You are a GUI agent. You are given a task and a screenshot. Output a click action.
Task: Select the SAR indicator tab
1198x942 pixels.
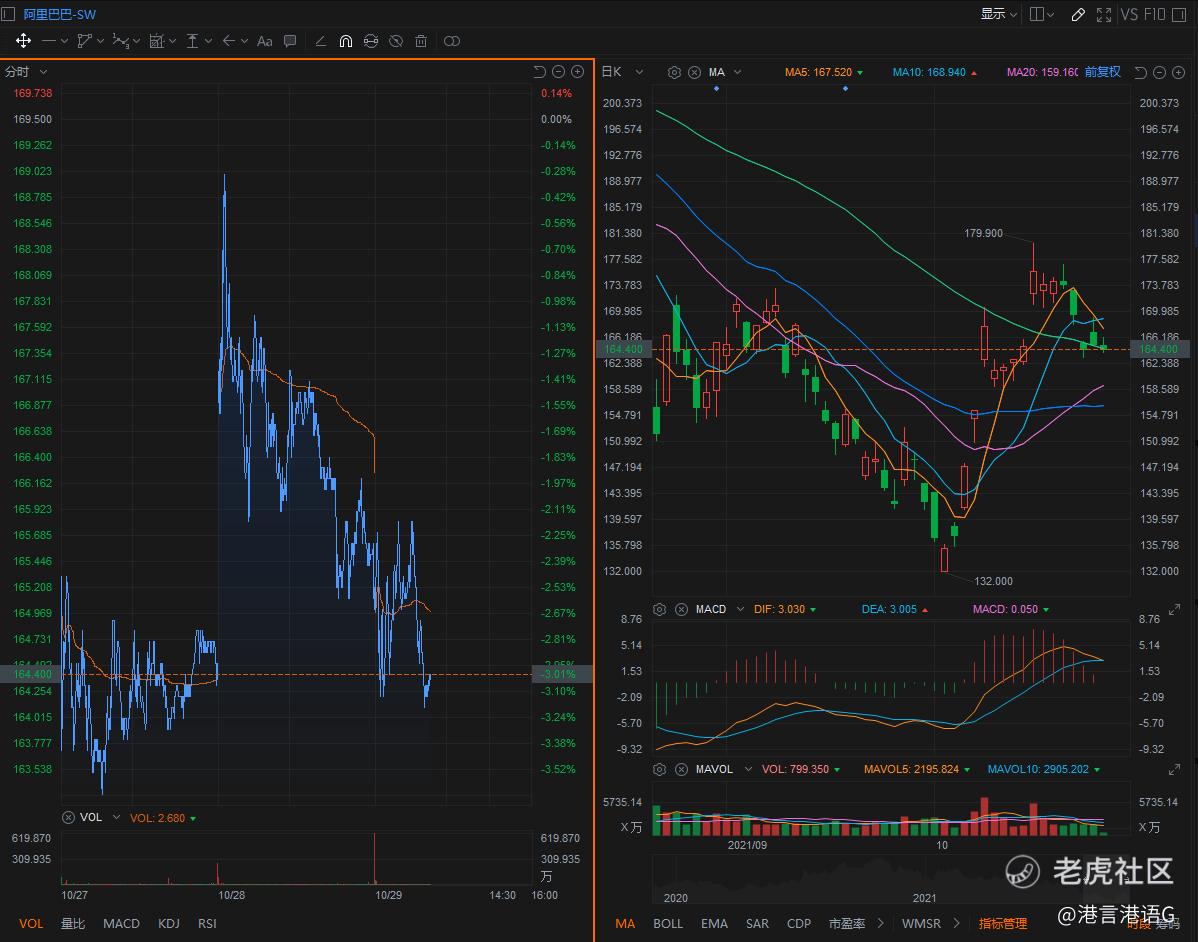point(757,924)
